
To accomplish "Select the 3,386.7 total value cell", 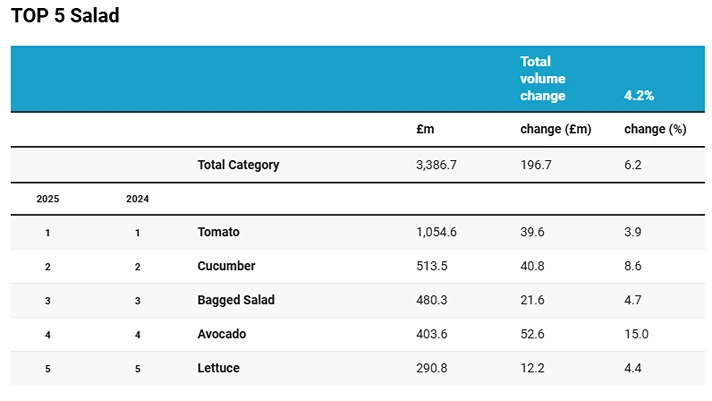I will (436, 165).
